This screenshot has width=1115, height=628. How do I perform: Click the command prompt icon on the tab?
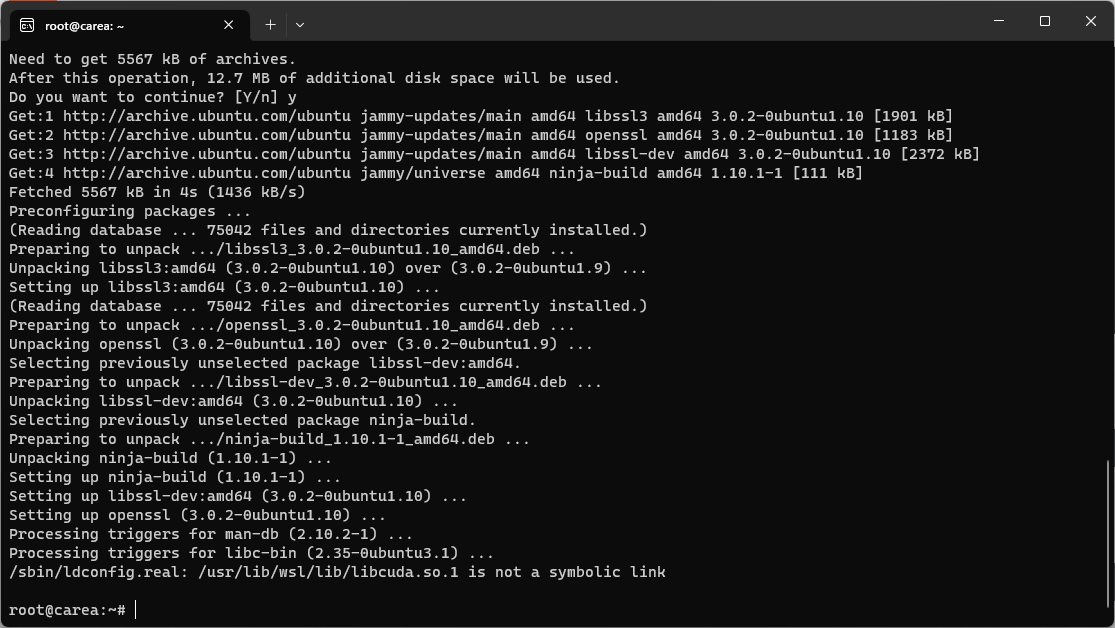[25, 25]
